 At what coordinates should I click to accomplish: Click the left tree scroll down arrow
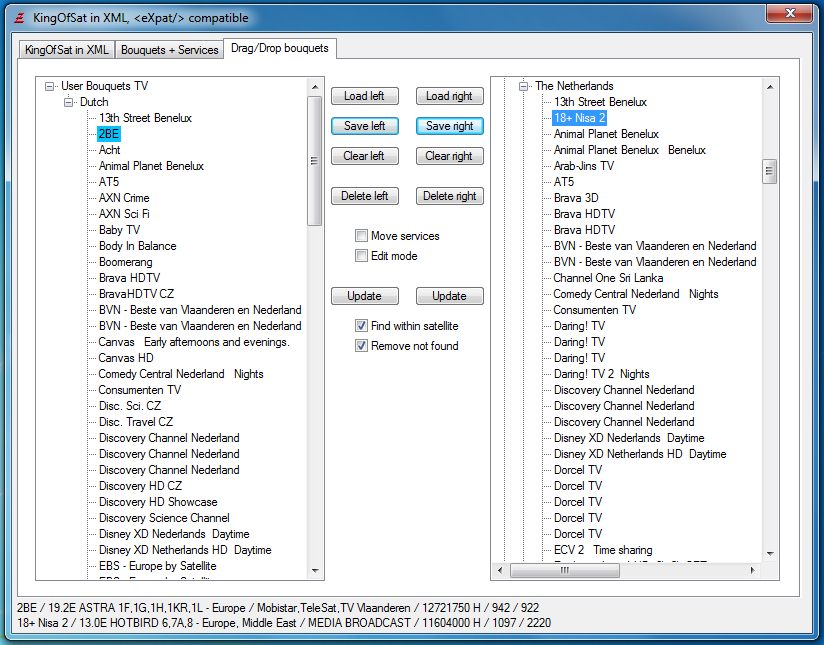pos(315,570)
